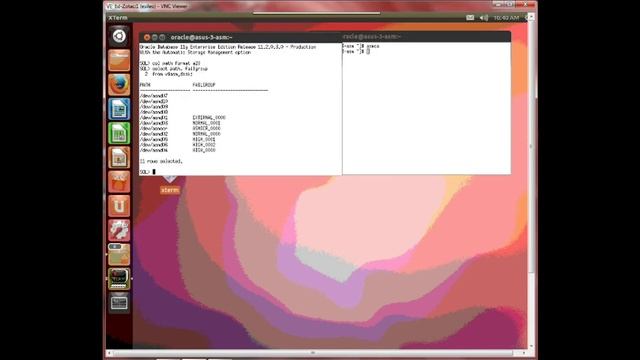
Task: Open the sound volume indicator
Action: pos(484,18)
